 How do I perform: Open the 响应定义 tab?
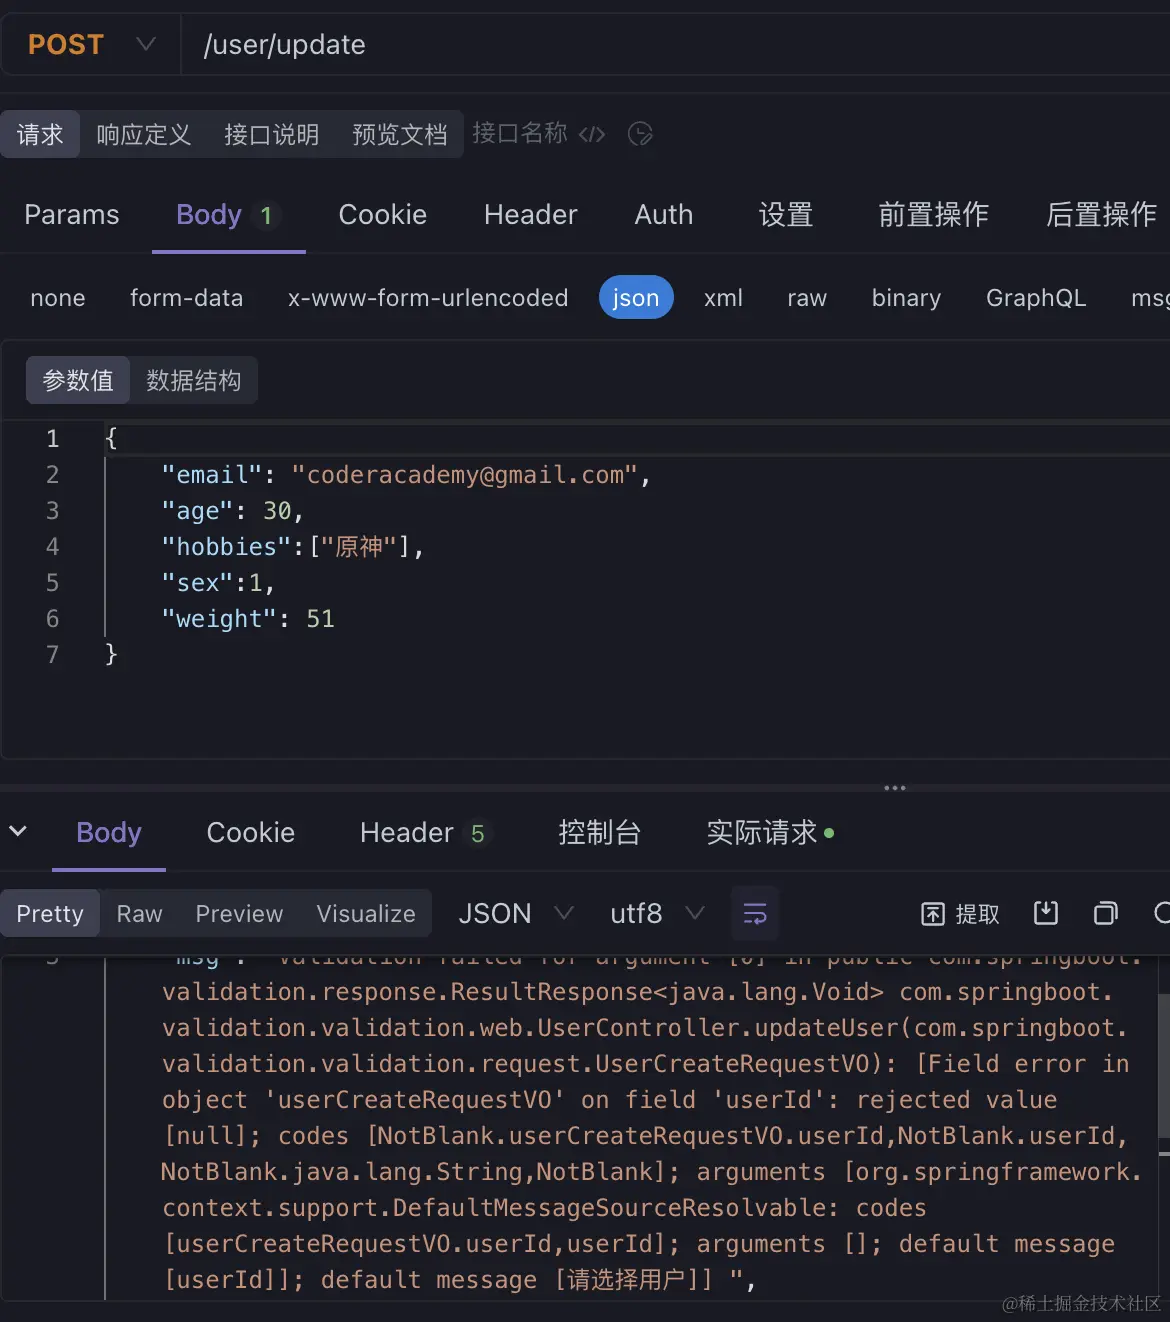coord(143,134)
